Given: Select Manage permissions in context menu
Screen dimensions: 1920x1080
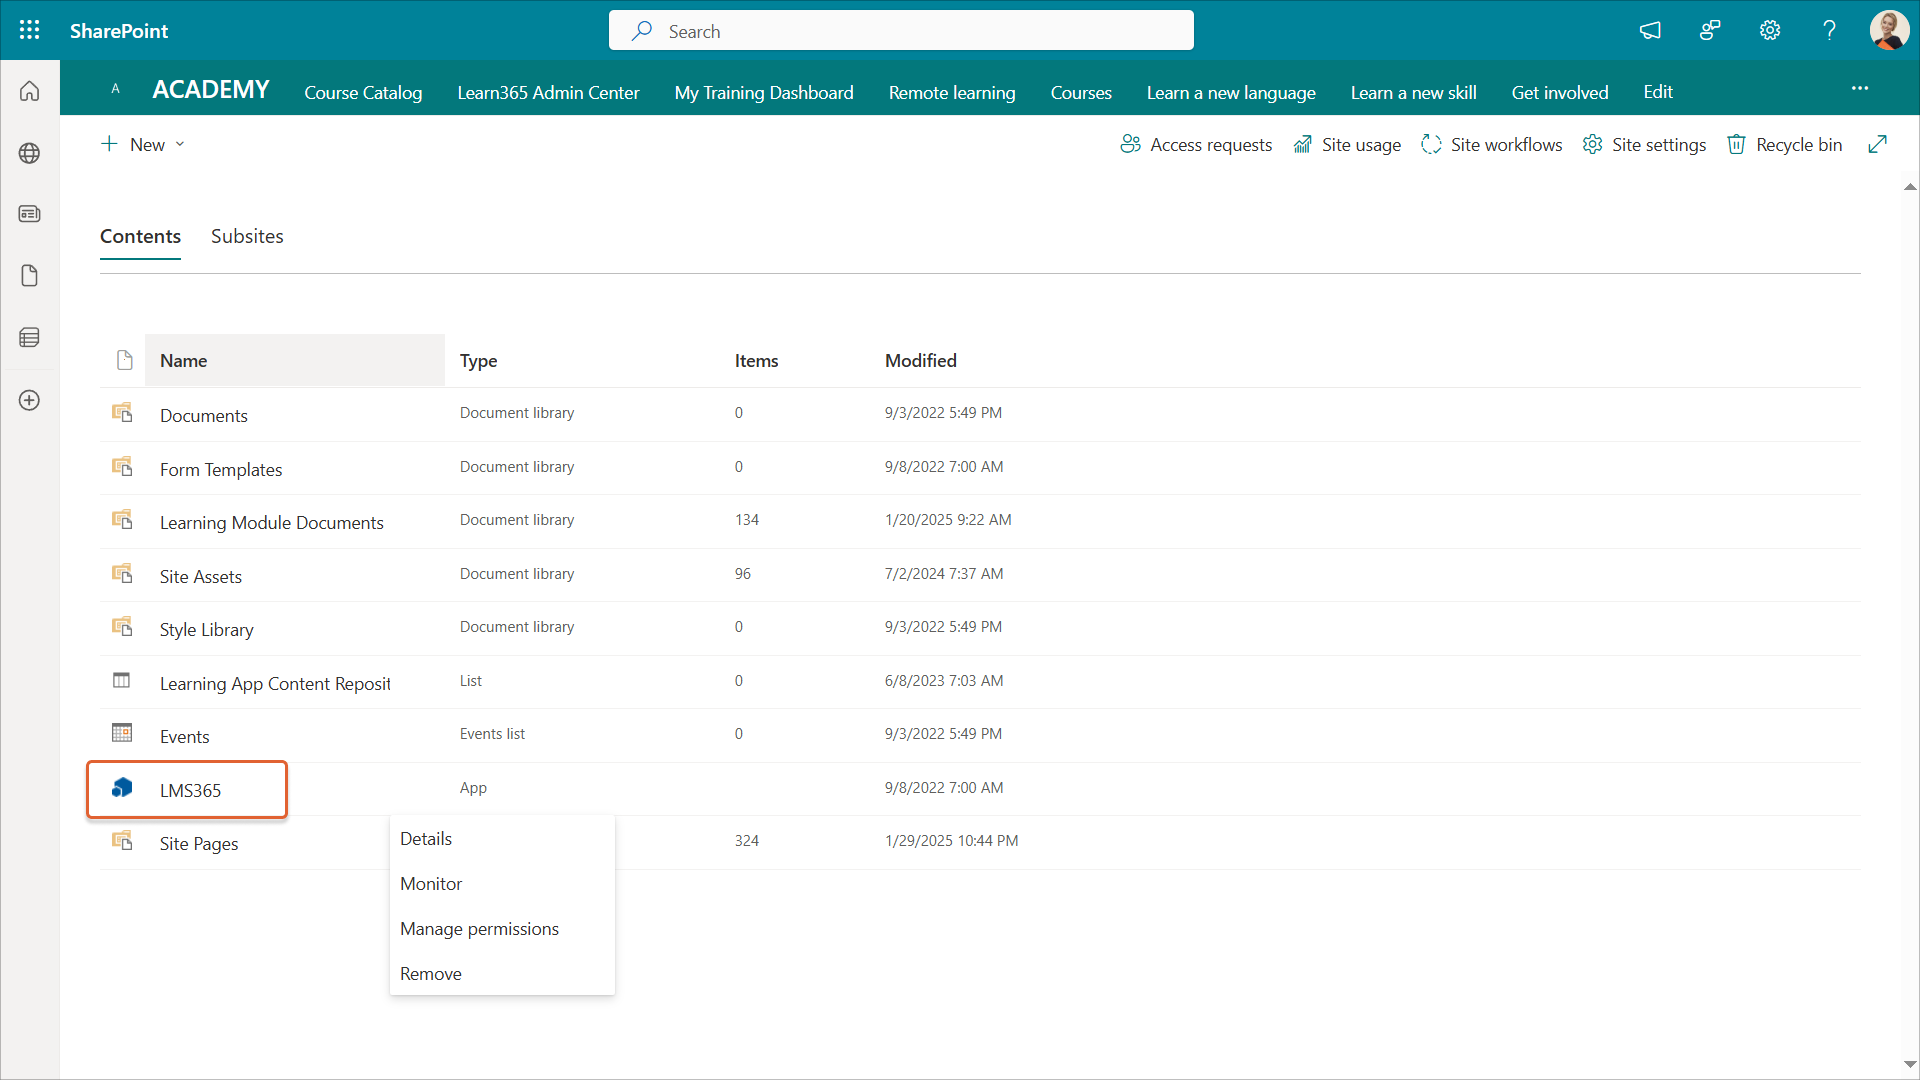Looking at the screenshot, I should click(x=502, y=928).
